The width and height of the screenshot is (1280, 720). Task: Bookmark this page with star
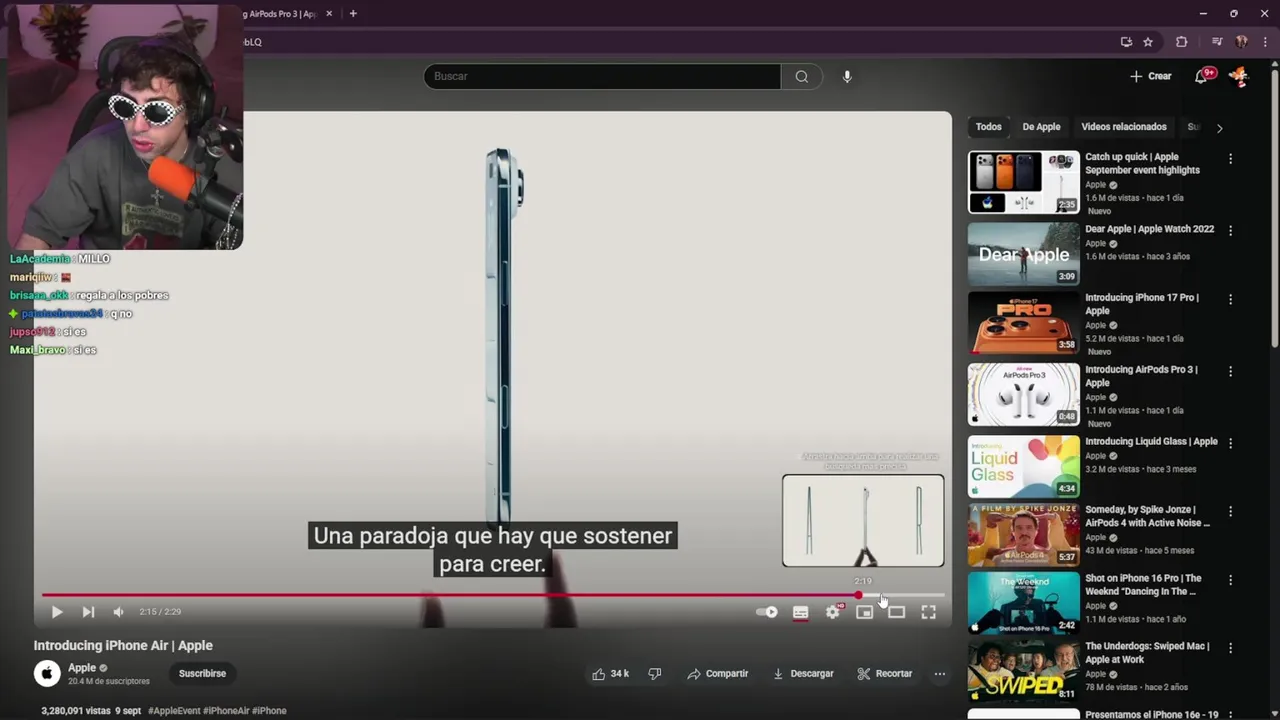click(x=1148, y=42)
